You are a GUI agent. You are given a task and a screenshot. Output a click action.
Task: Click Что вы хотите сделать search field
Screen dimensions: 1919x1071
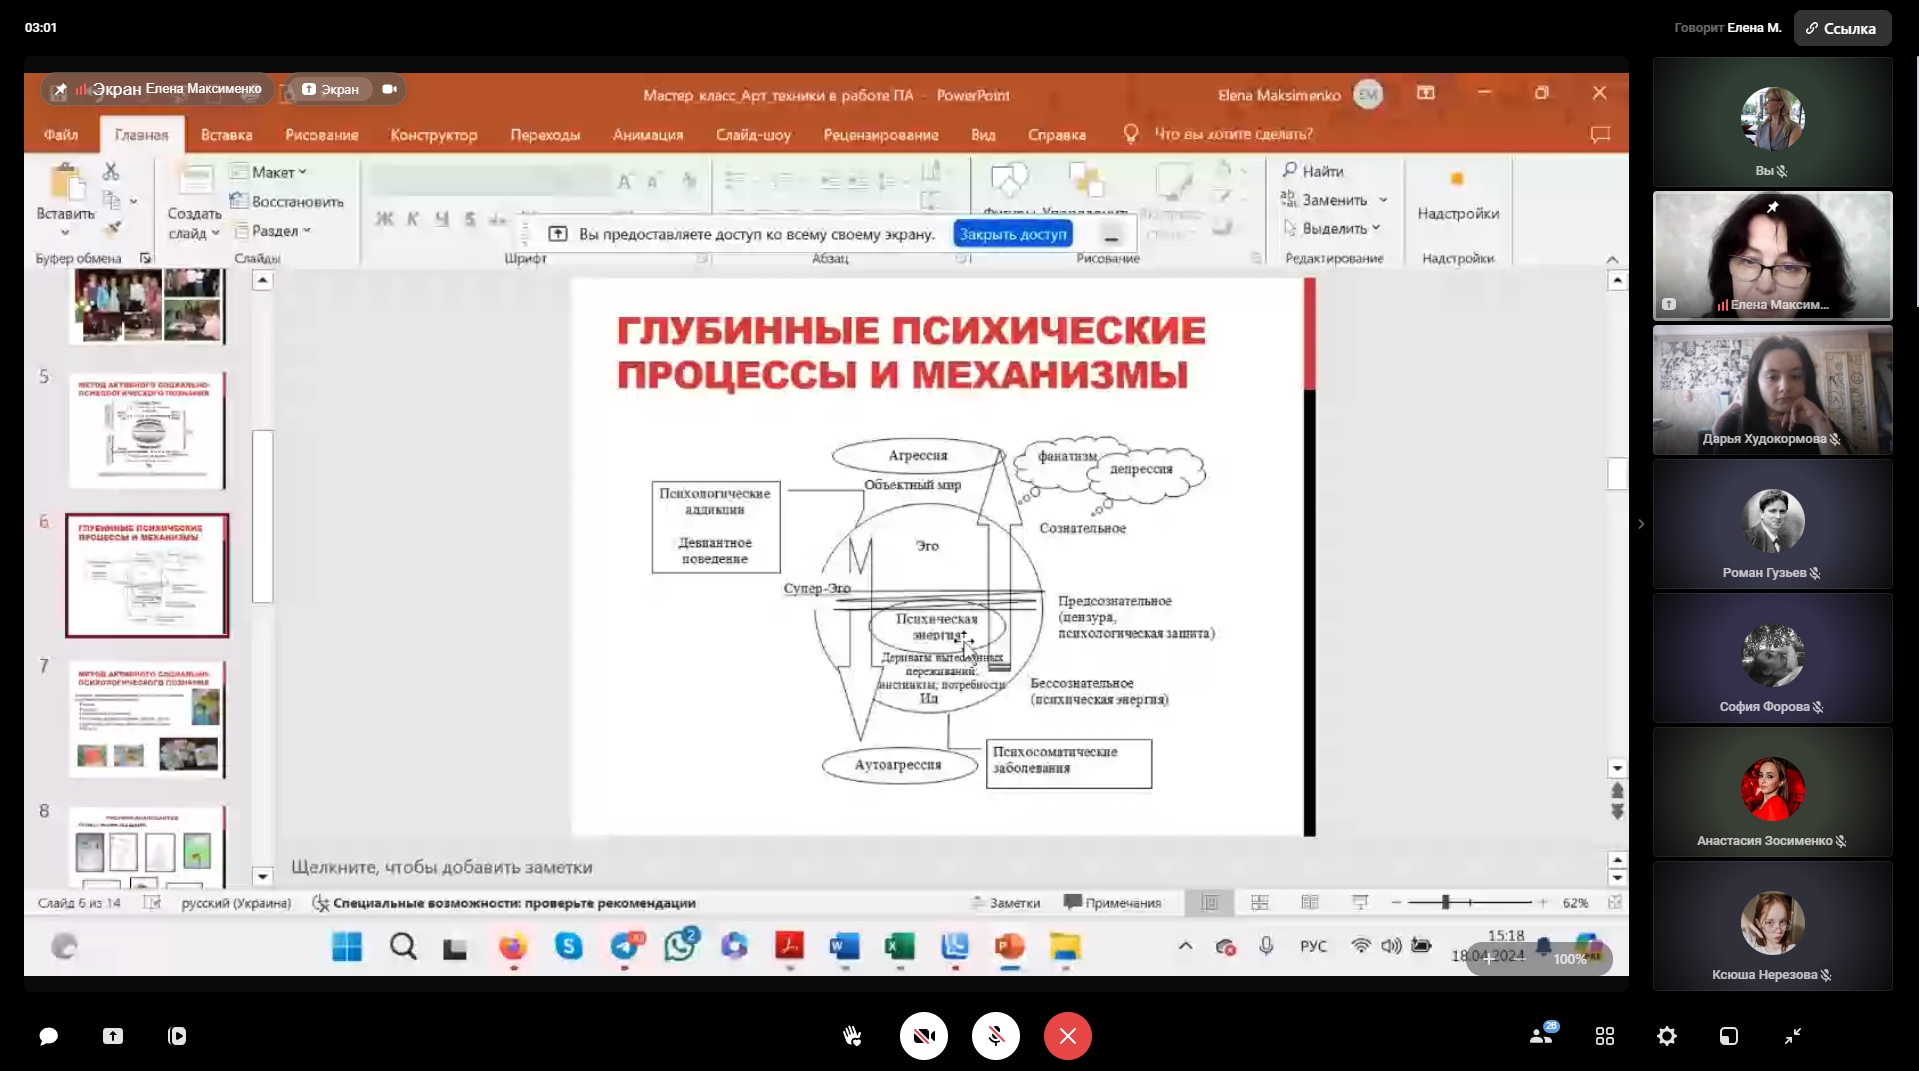tap(1233, 134)
